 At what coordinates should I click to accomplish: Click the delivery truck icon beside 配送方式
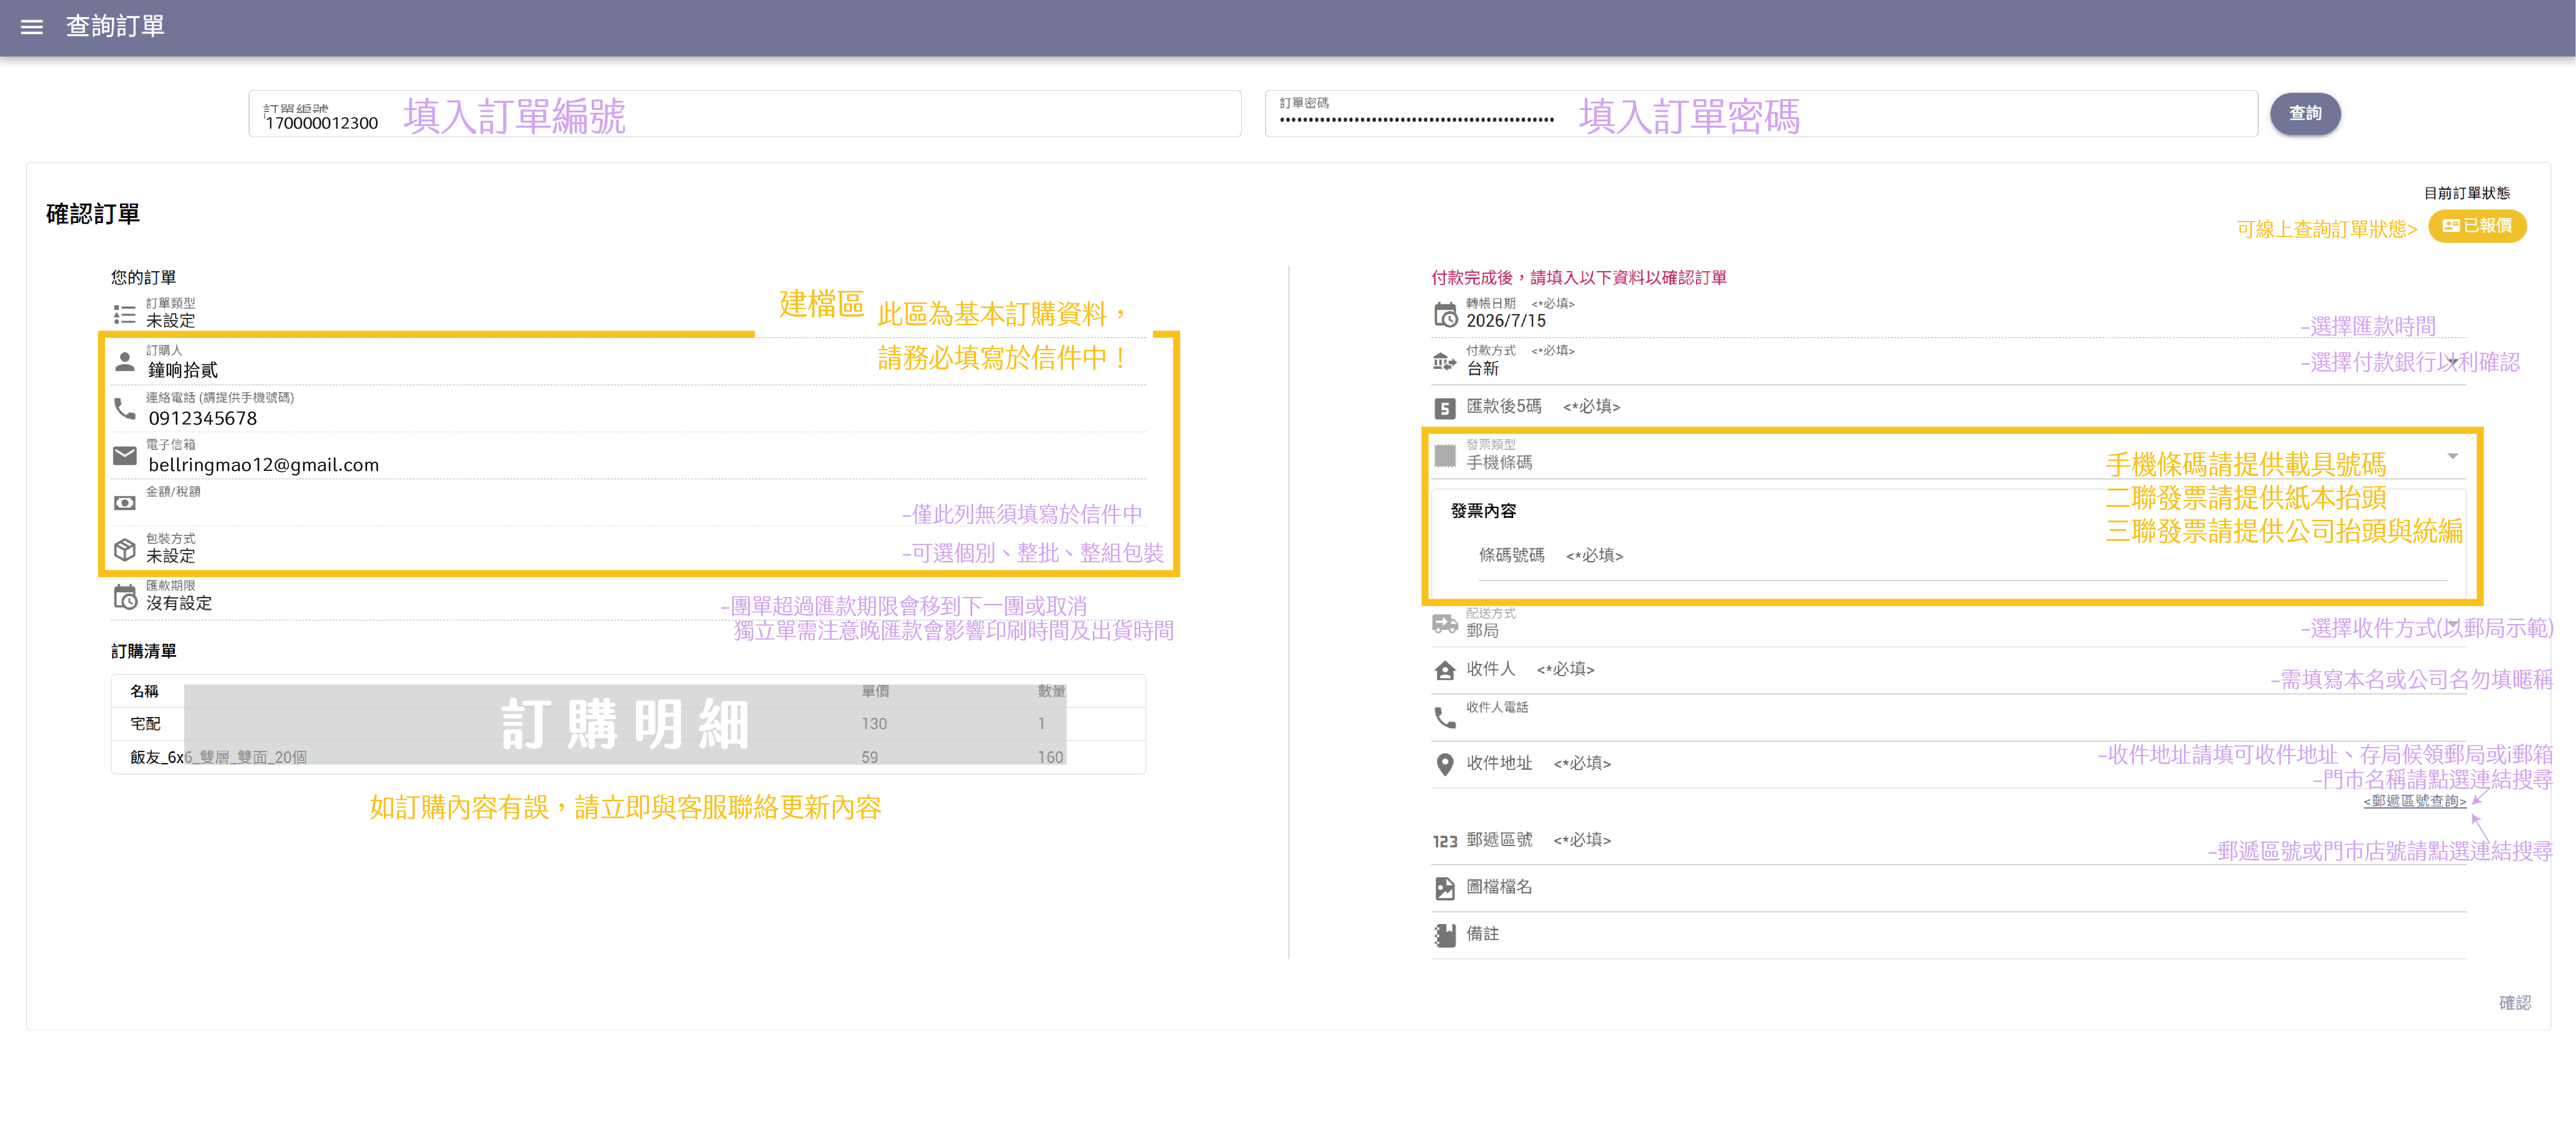click(1445, 624)
